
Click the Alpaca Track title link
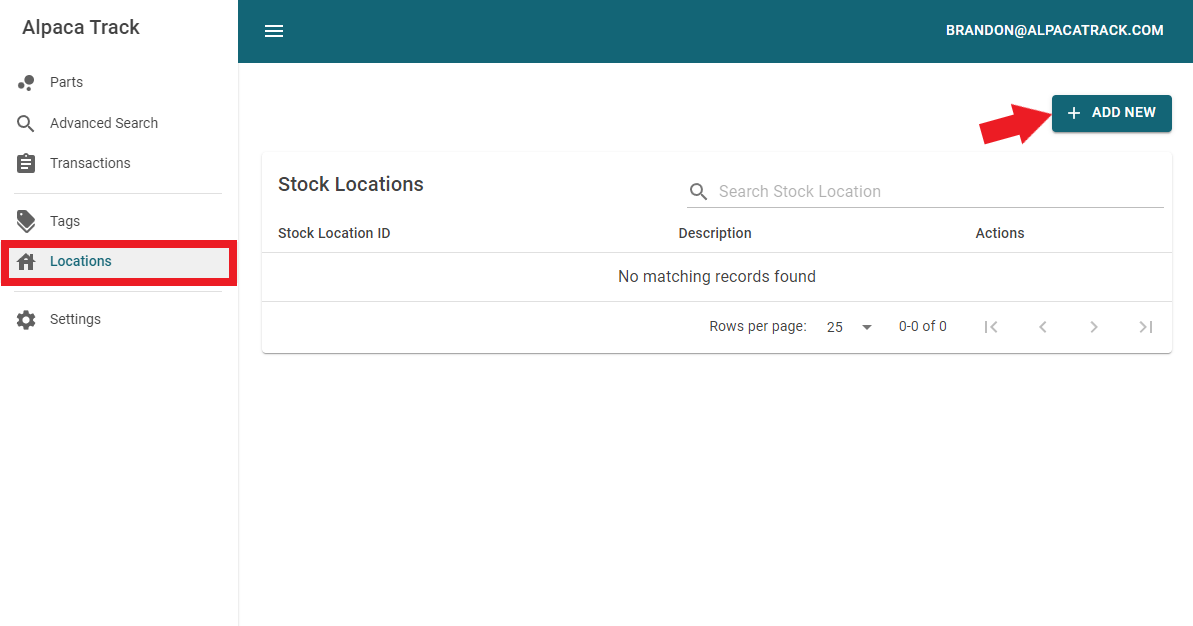[x=81, y=28]
